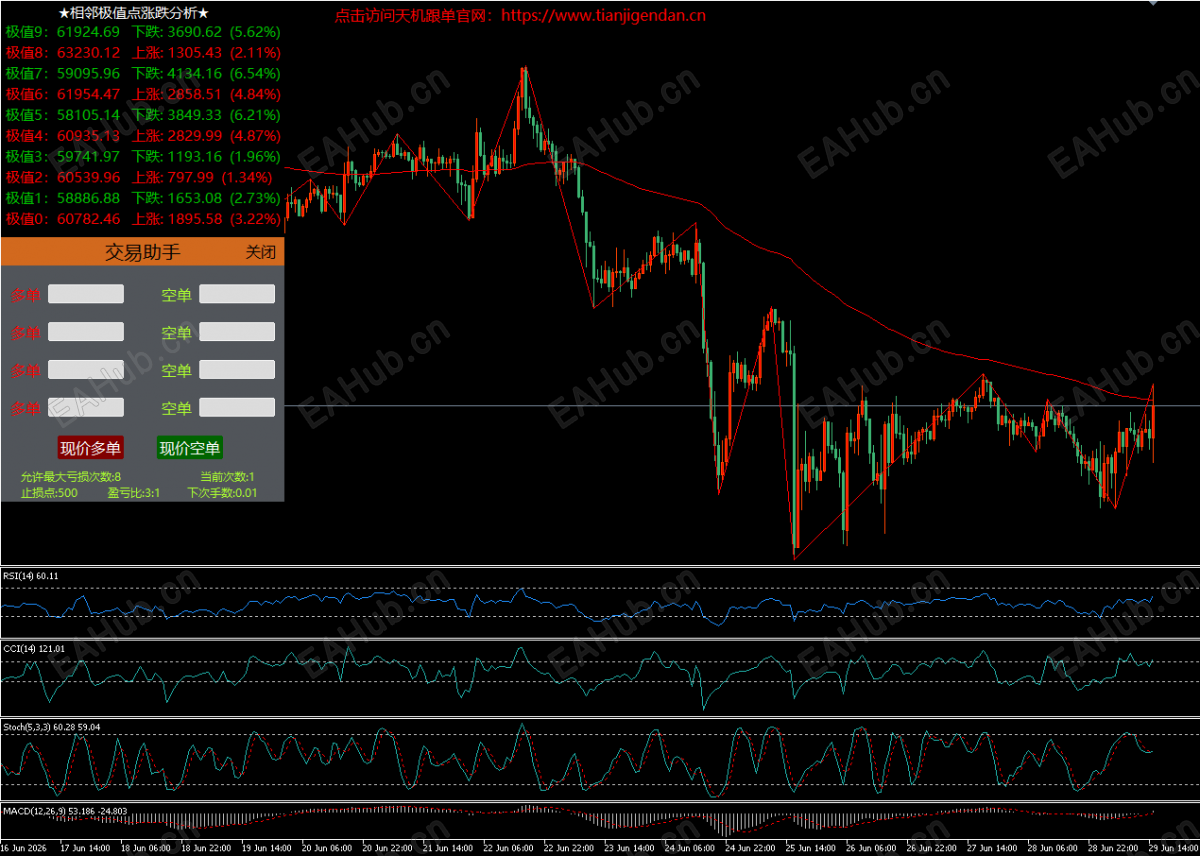
Task: Select the ★相邻极值点涨跌分析★ title
Action: pyautogui.click(x=133, y=13)
